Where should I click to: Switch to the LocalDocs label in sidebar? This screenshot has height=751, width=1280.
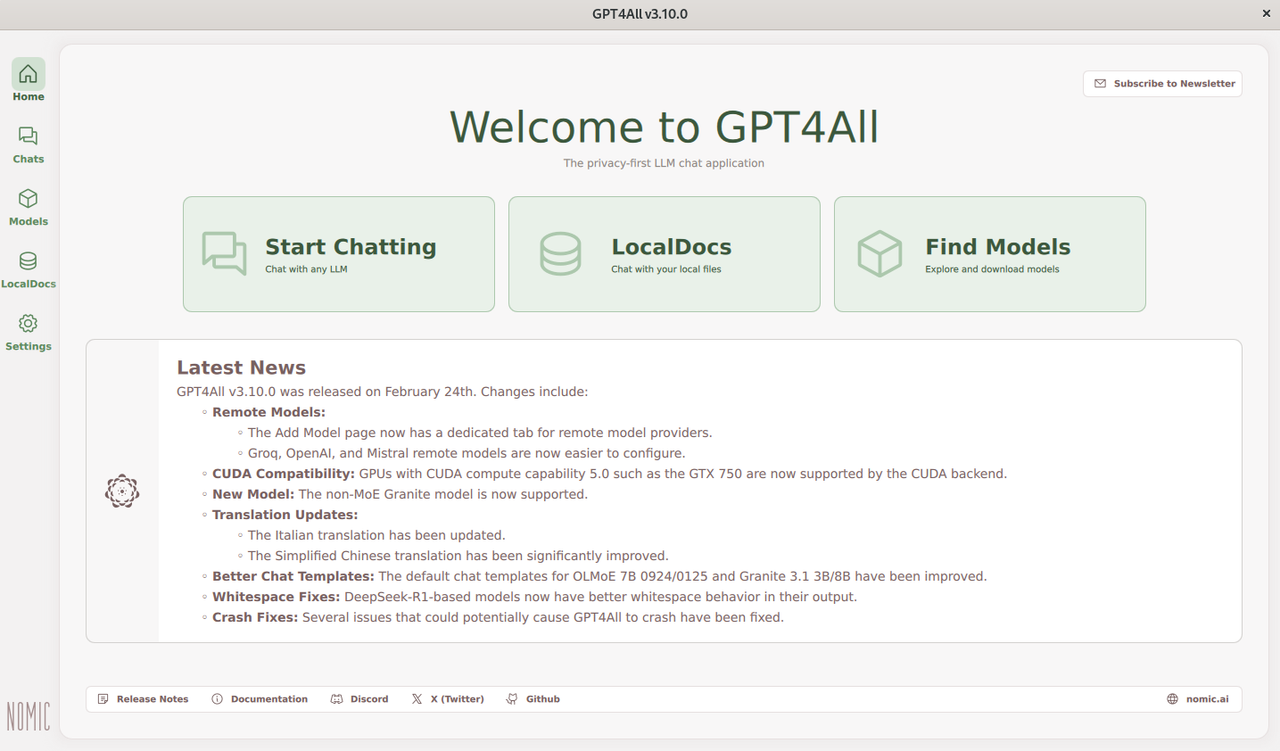tap(28, 284)
